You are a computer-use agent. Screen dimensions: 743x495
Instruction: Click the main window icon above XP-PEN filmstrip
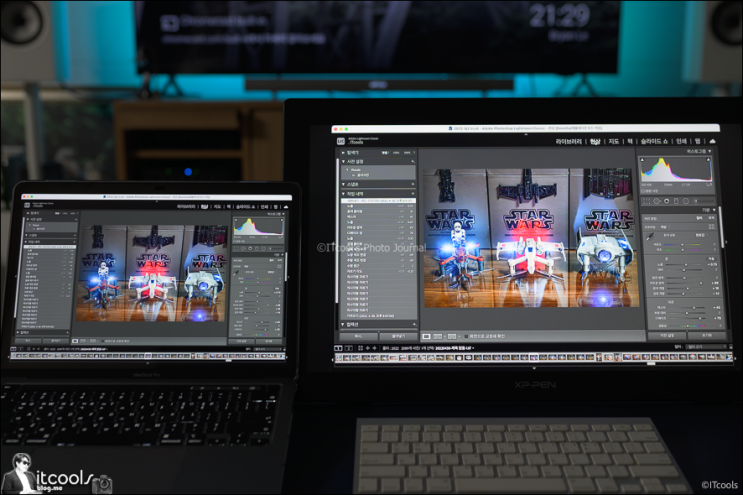tap(338, 348)
